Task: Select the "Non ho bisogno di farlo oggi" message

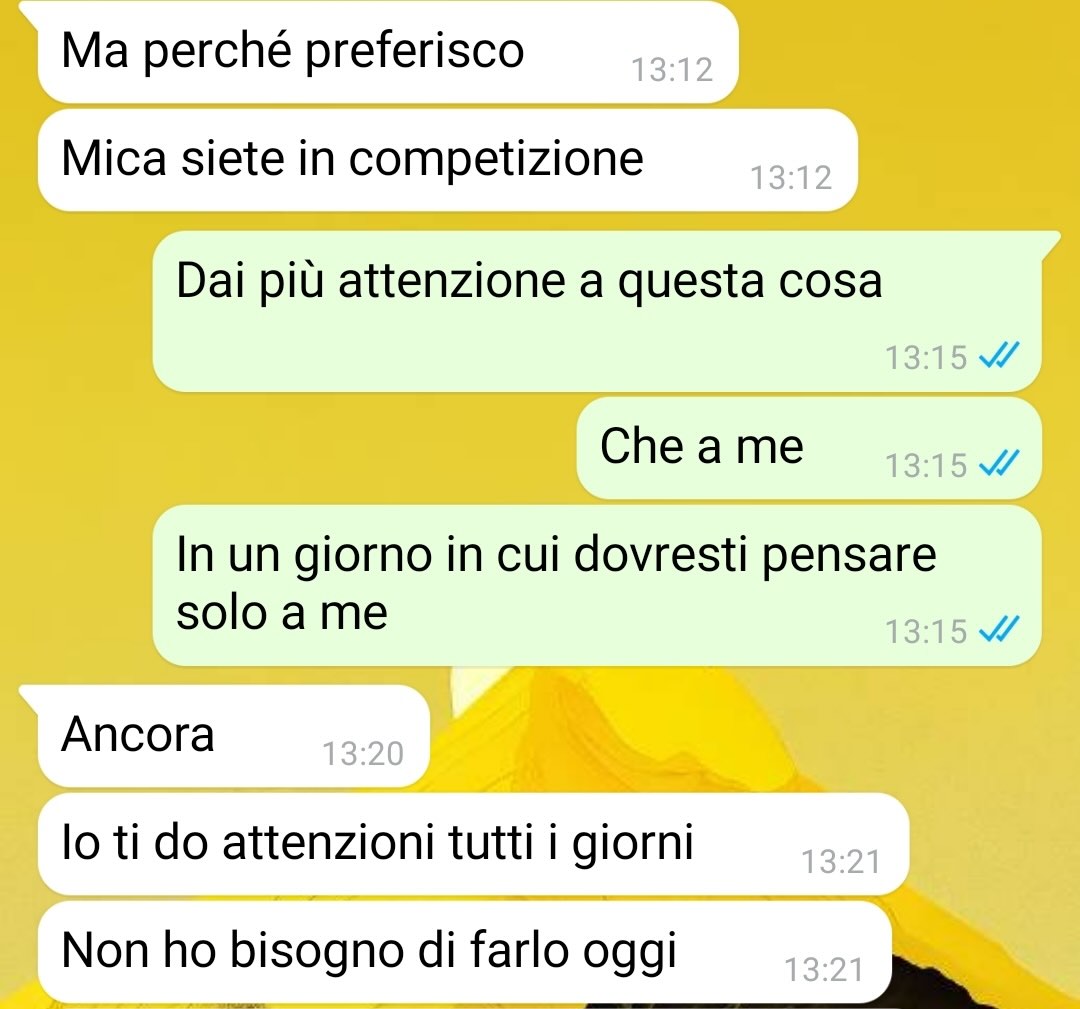Action: 464,952
